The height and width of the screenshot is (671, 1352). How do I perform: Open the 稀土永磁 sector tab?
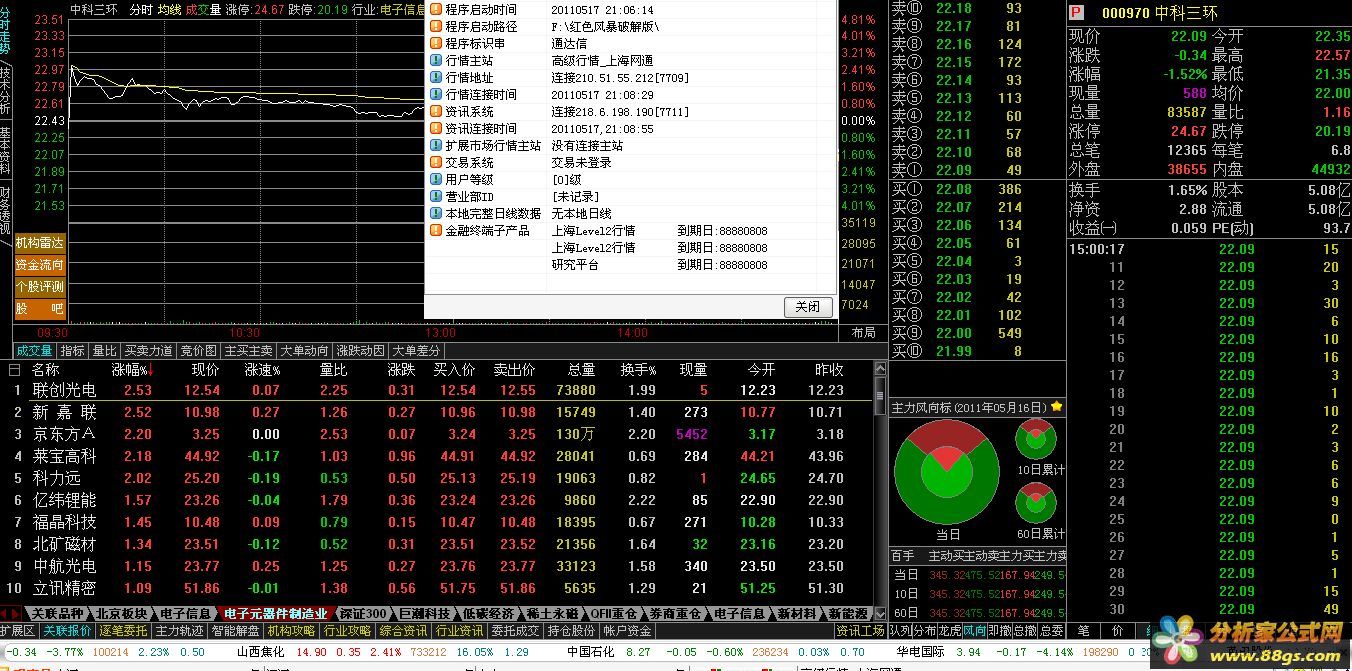(x=551, y=613)
